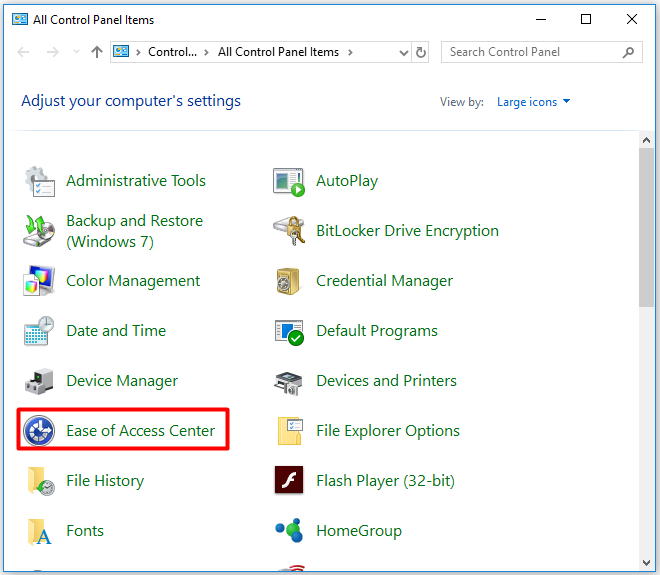The height and width of the screenshot is (575, 660).
Task: Click the scrollbar up arrow
Action: [x=647, y=141]
